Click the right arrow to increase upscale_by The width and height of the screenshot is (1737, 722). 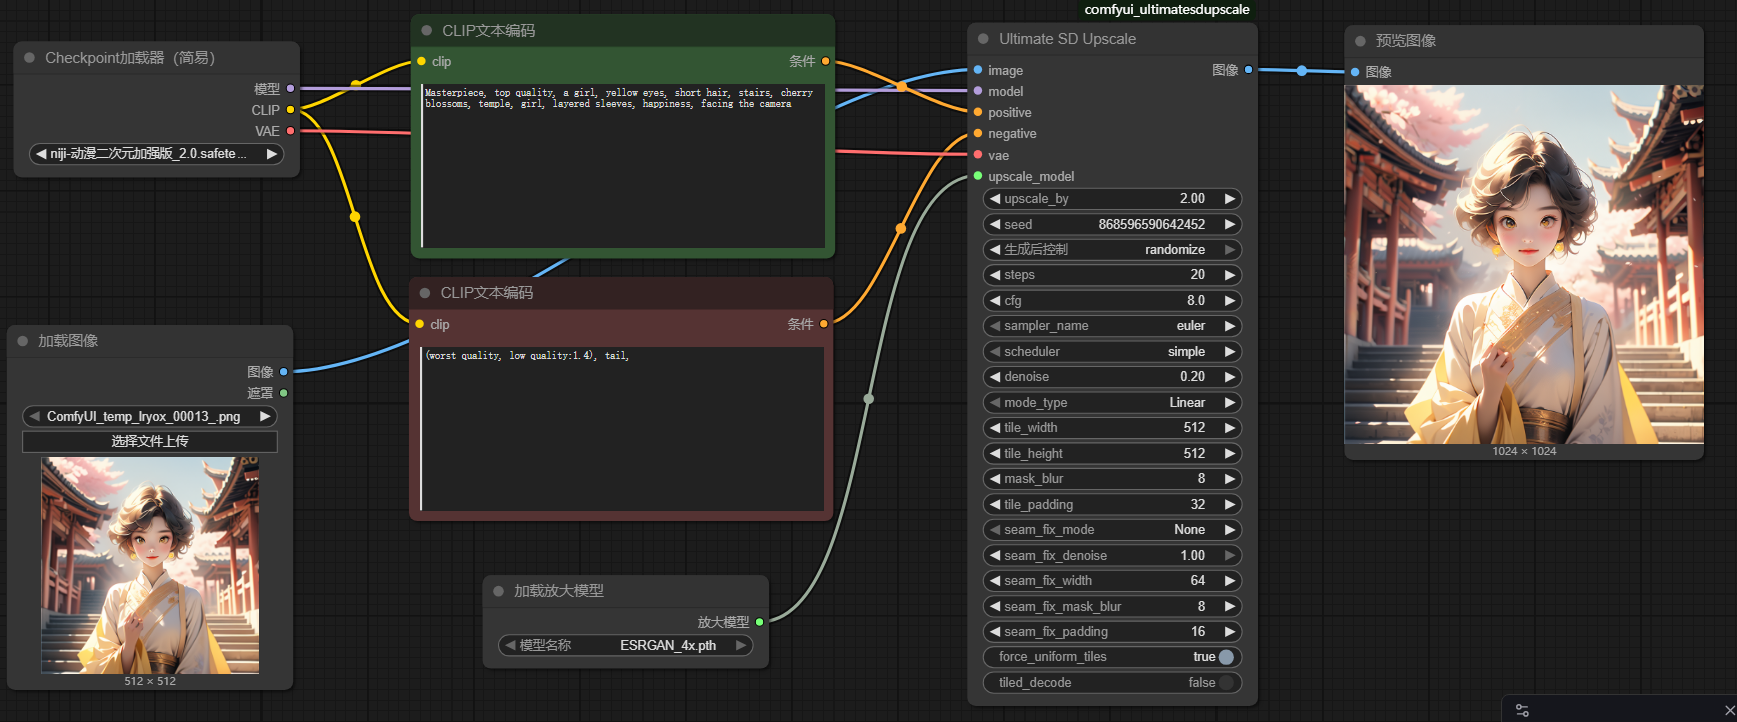[x=1230, y=199]
